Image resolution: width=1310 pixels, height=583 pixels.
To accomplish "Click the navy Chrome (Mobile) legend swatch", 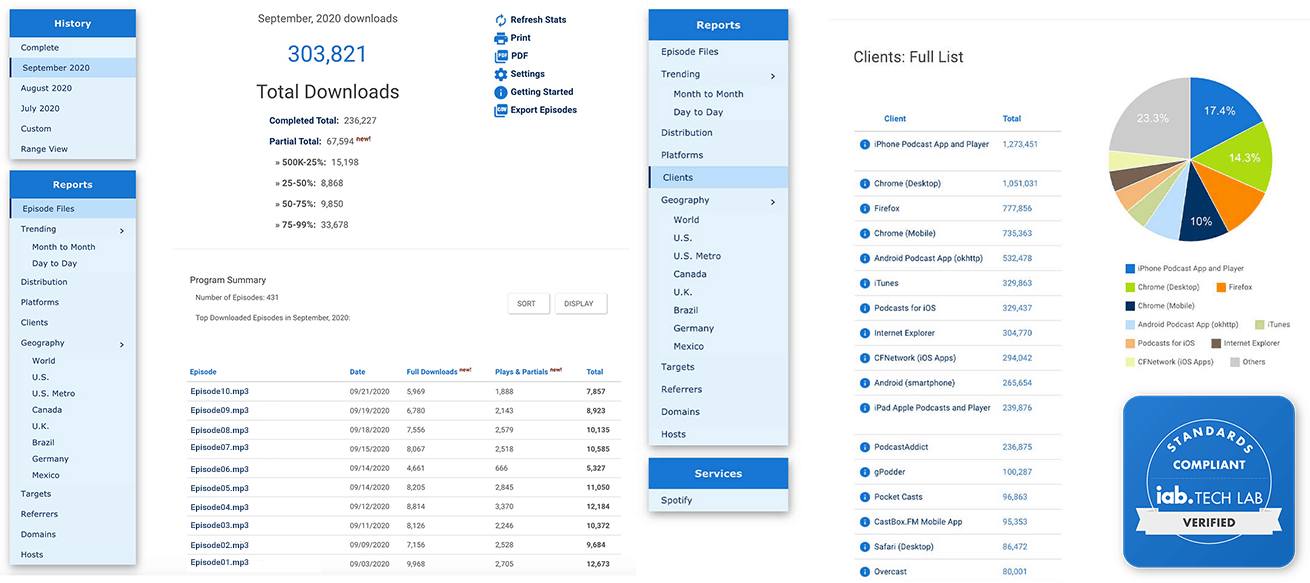I will click(1130, 306).
